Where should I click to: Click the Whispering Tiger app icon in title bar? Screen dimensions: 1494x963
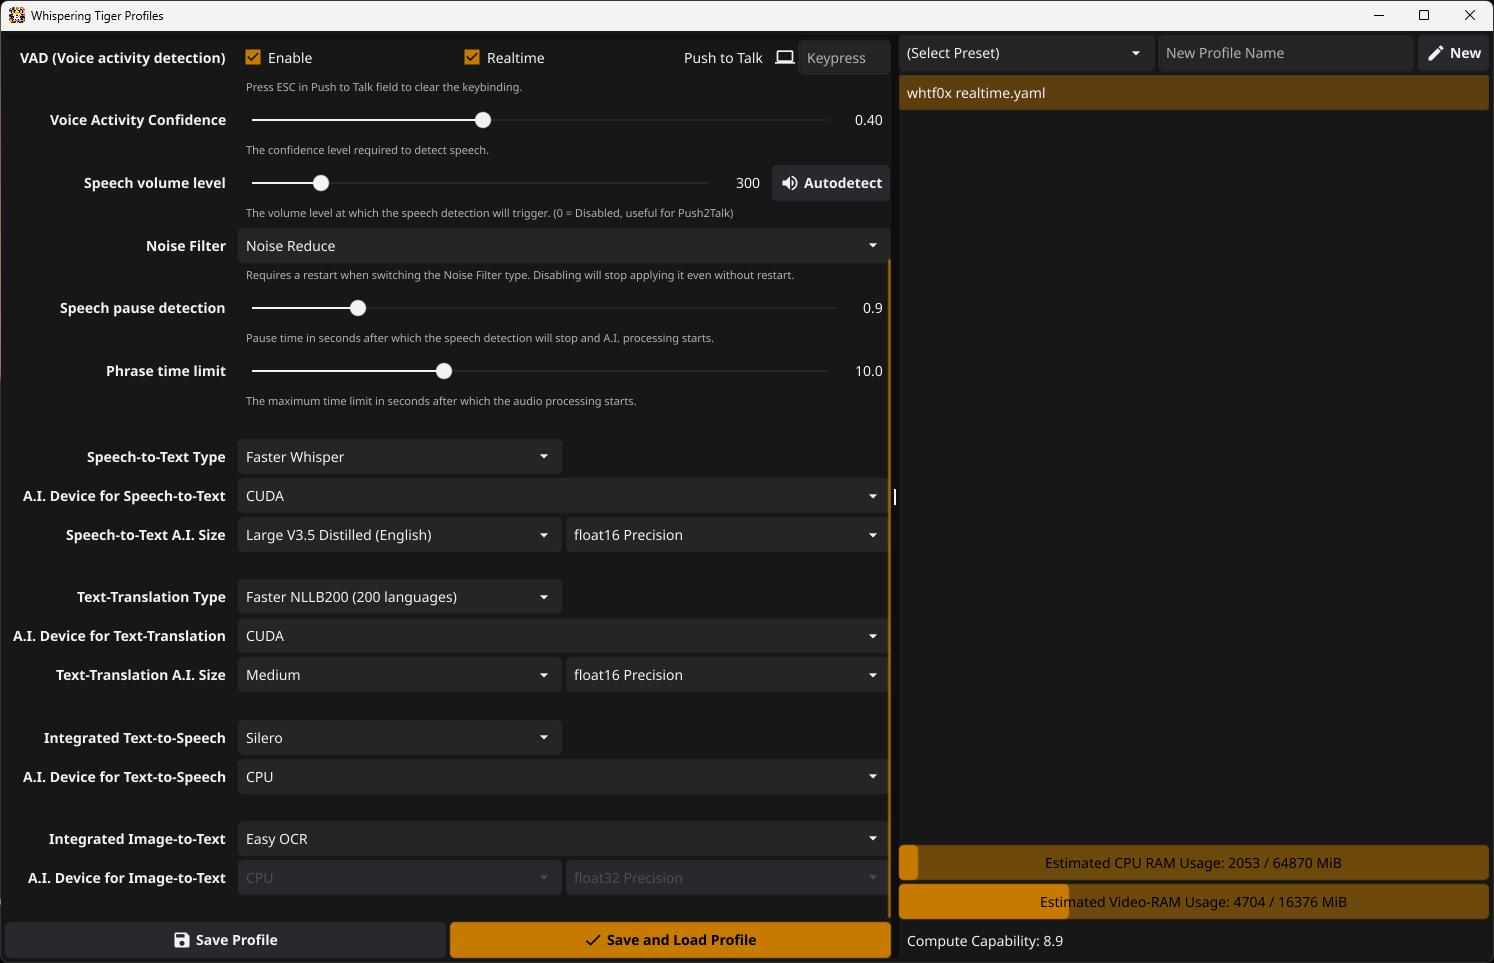pyautogui.click(x=16, y=15)
